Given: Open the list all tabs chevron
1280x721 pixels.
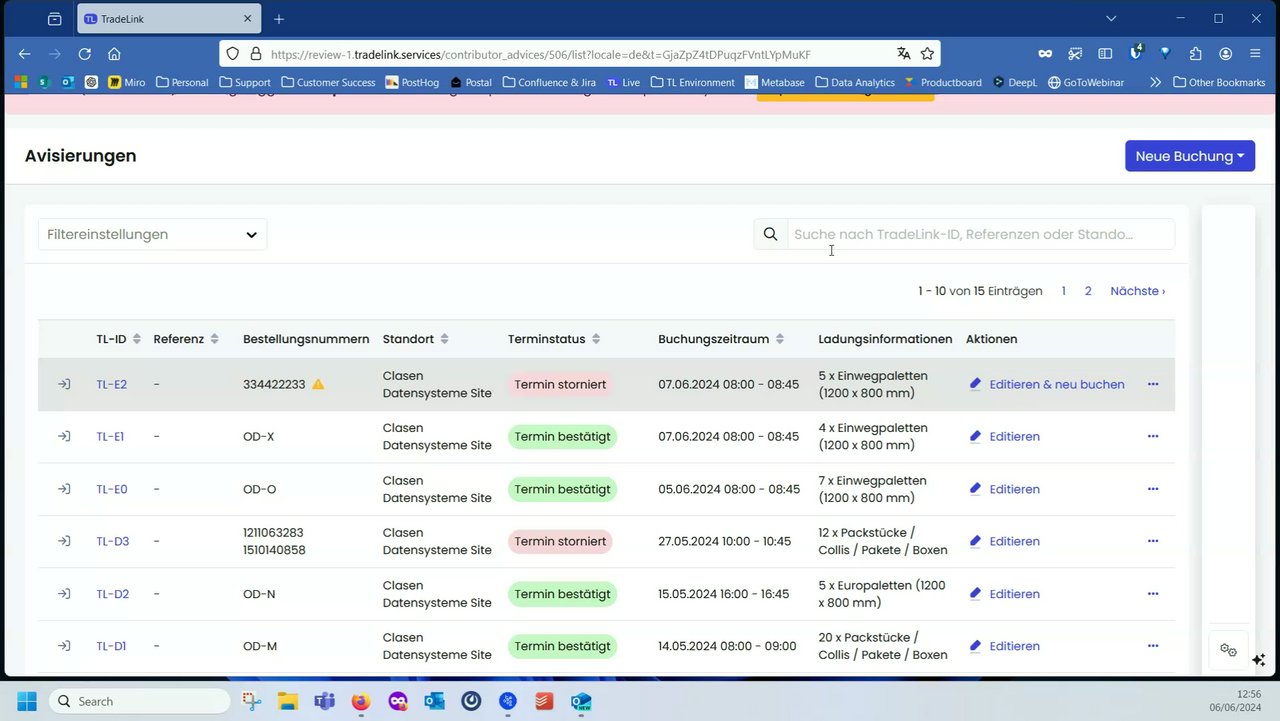Looking at the screenshot, I should tap(1111, 19).
